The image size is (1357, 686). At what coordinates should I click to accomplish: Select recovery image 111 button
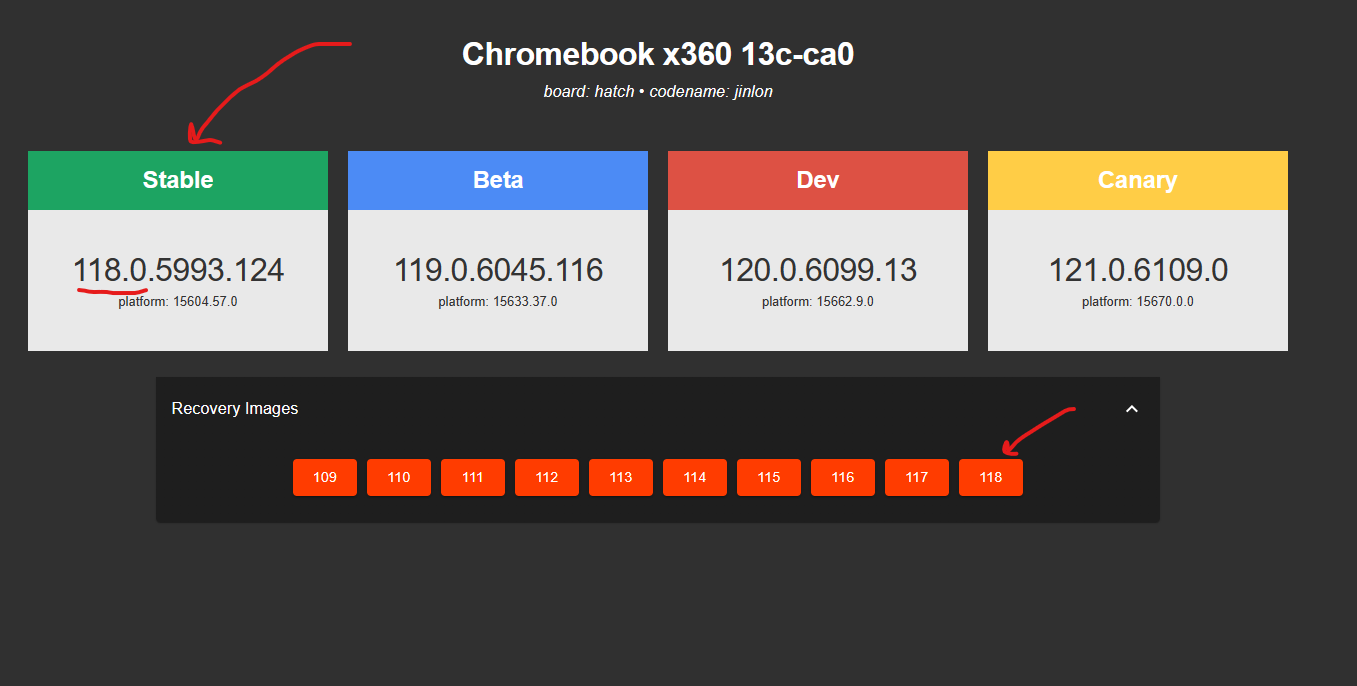pos(473,478)
